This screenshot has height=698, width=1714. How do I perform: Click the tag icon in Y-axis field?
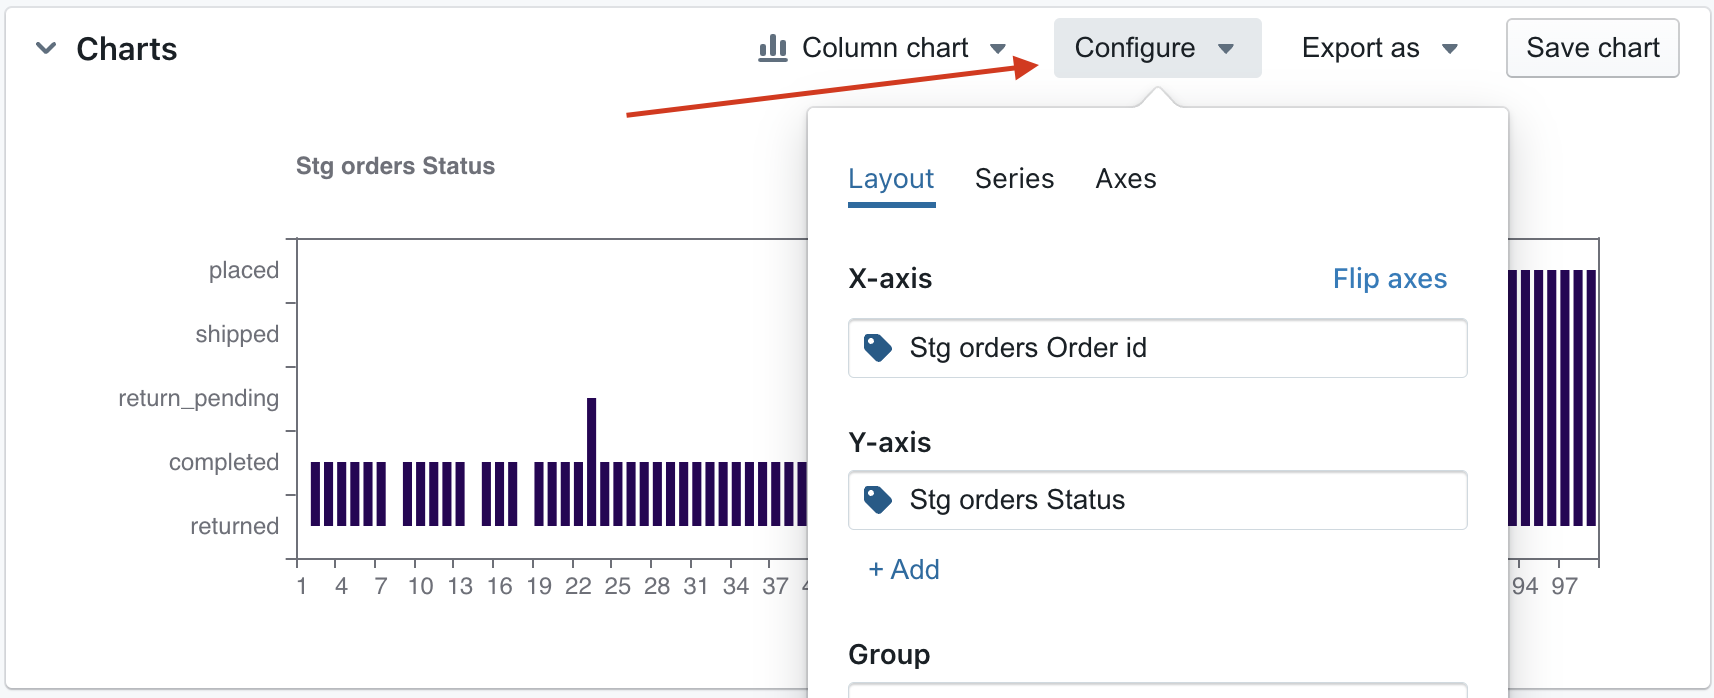tap(877, 500)
